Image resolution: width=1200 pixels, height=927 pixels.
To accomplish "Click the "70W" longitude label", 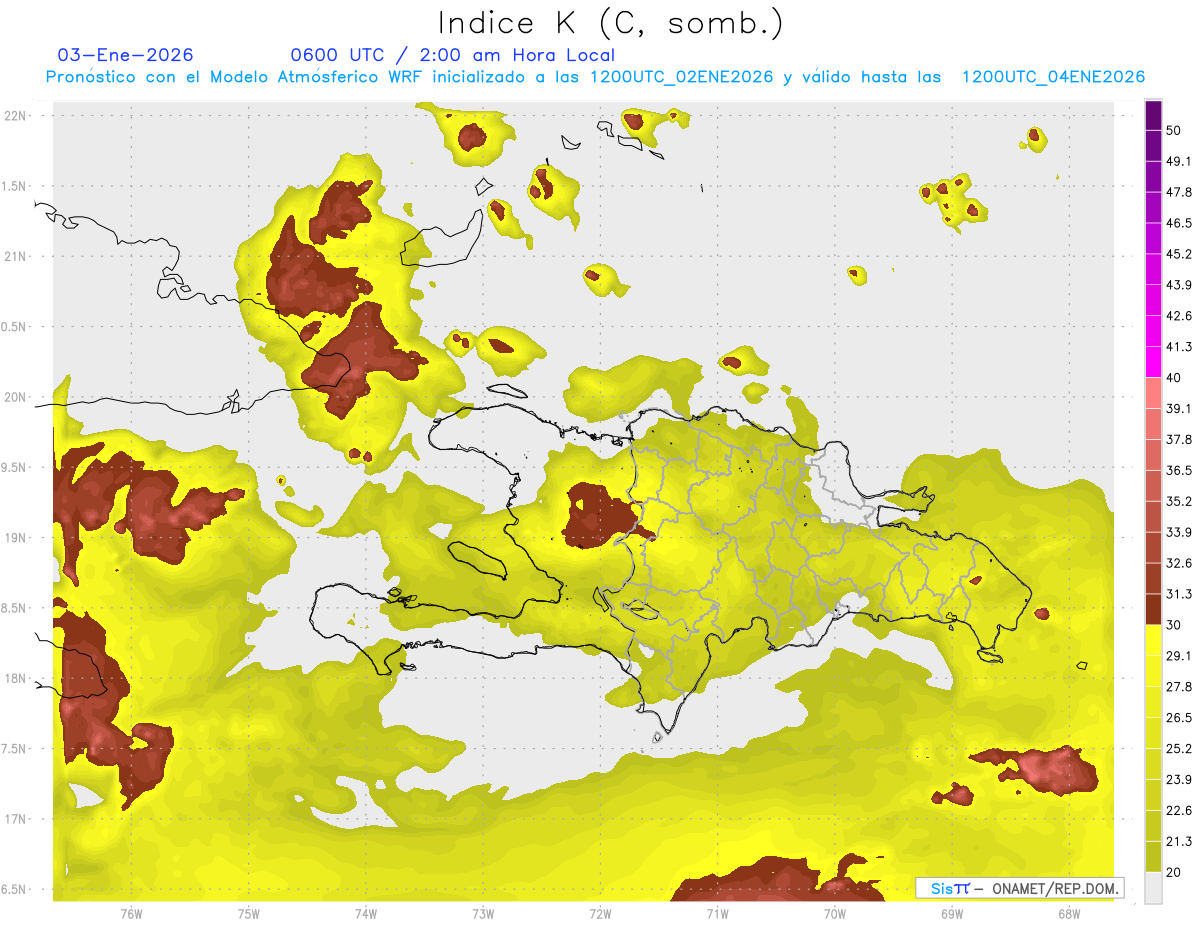I will click(x=835, y=914).
